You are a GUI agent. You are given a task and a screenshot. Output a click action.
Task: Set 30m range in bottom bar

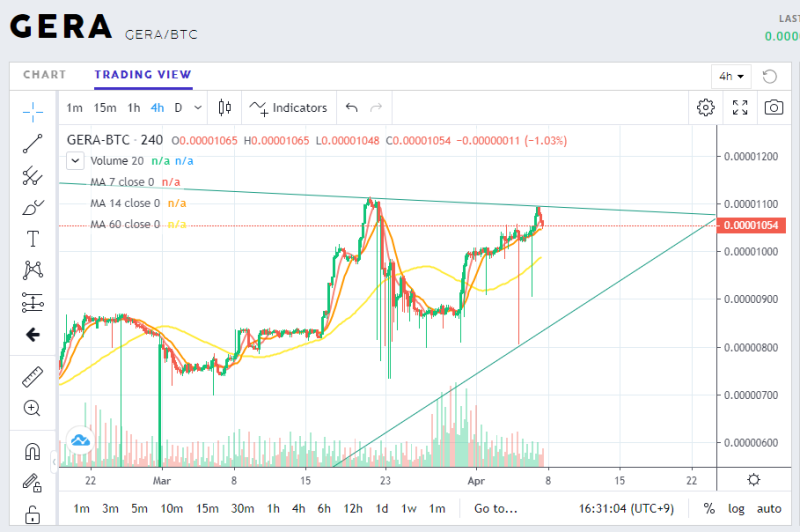coord(242,509)
